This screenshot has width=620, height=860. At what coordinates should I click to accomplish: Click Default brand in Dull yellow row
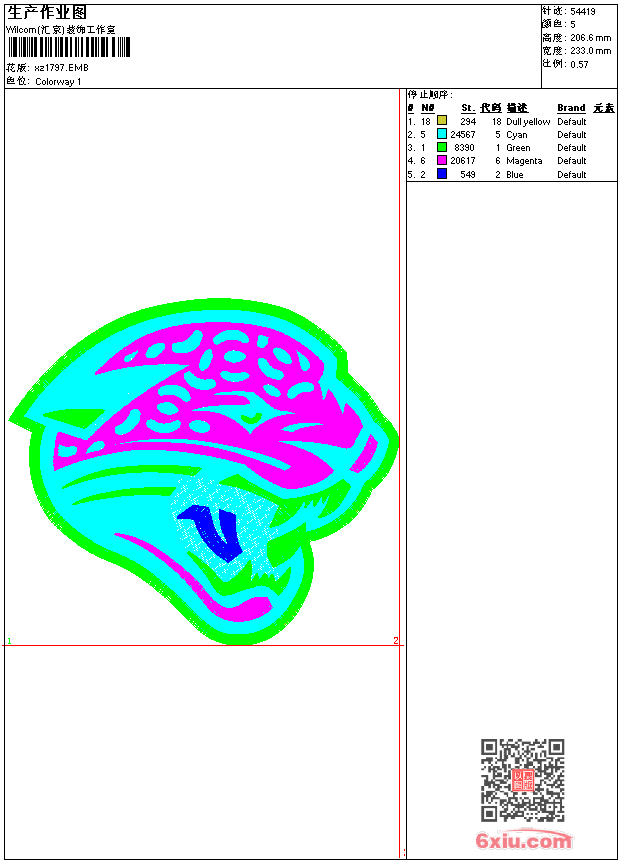(x=572, y=122)
